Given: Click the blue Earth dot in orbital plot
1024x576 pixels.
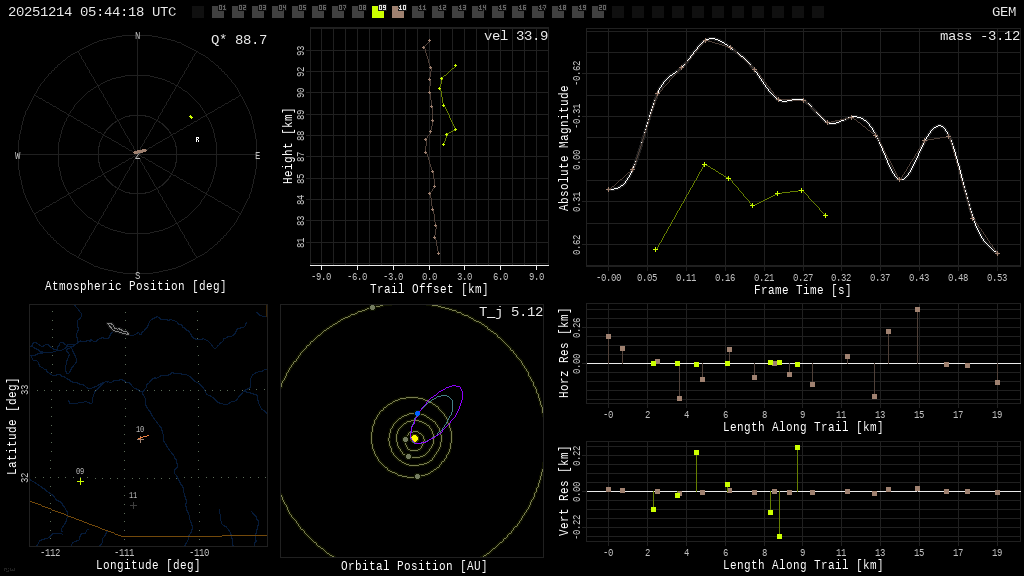Looking at the screenshot, I should click(x=417, y=413).
